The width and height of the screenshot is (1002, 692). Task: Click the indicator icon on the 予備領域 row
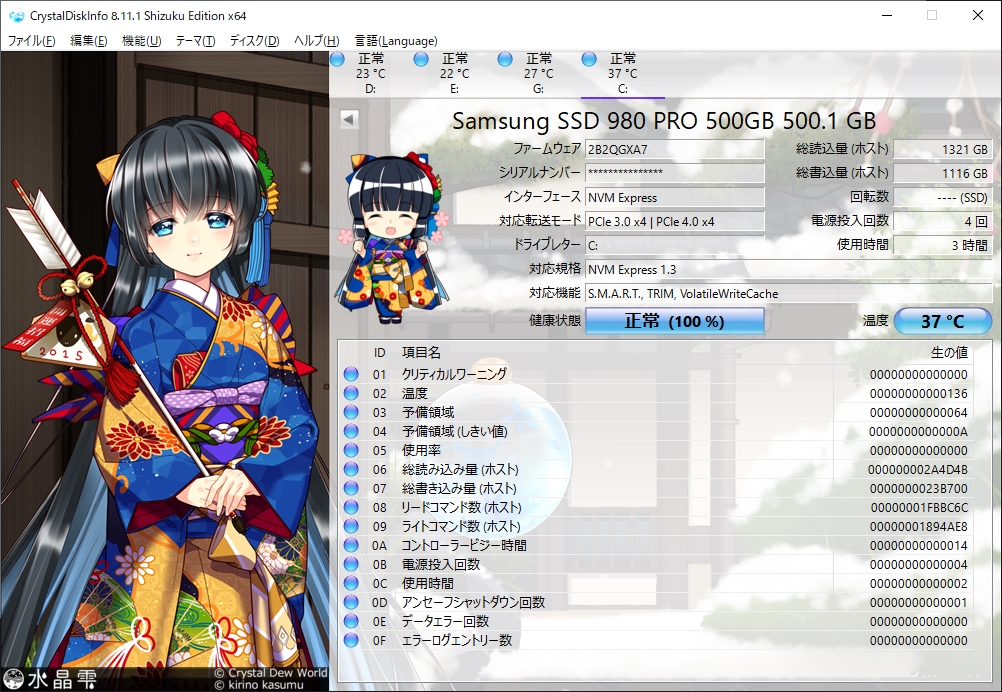[349, 410]
